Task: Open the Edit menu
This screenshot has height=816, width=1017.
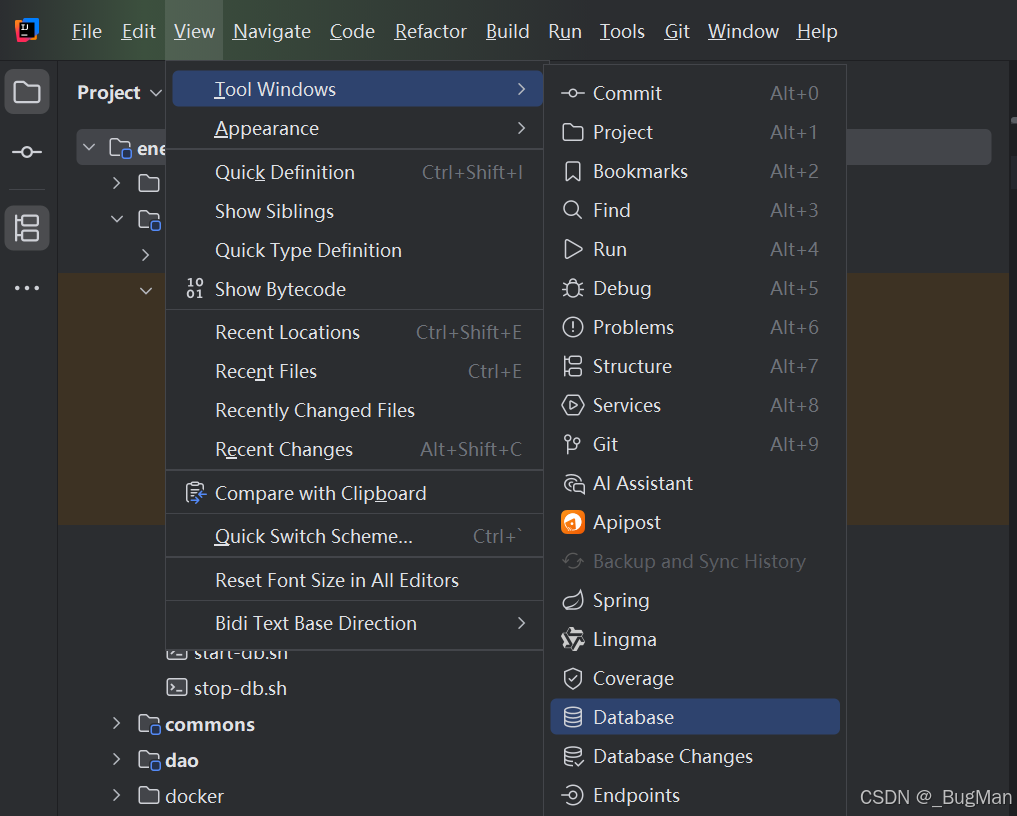Action: coord(138,31)
